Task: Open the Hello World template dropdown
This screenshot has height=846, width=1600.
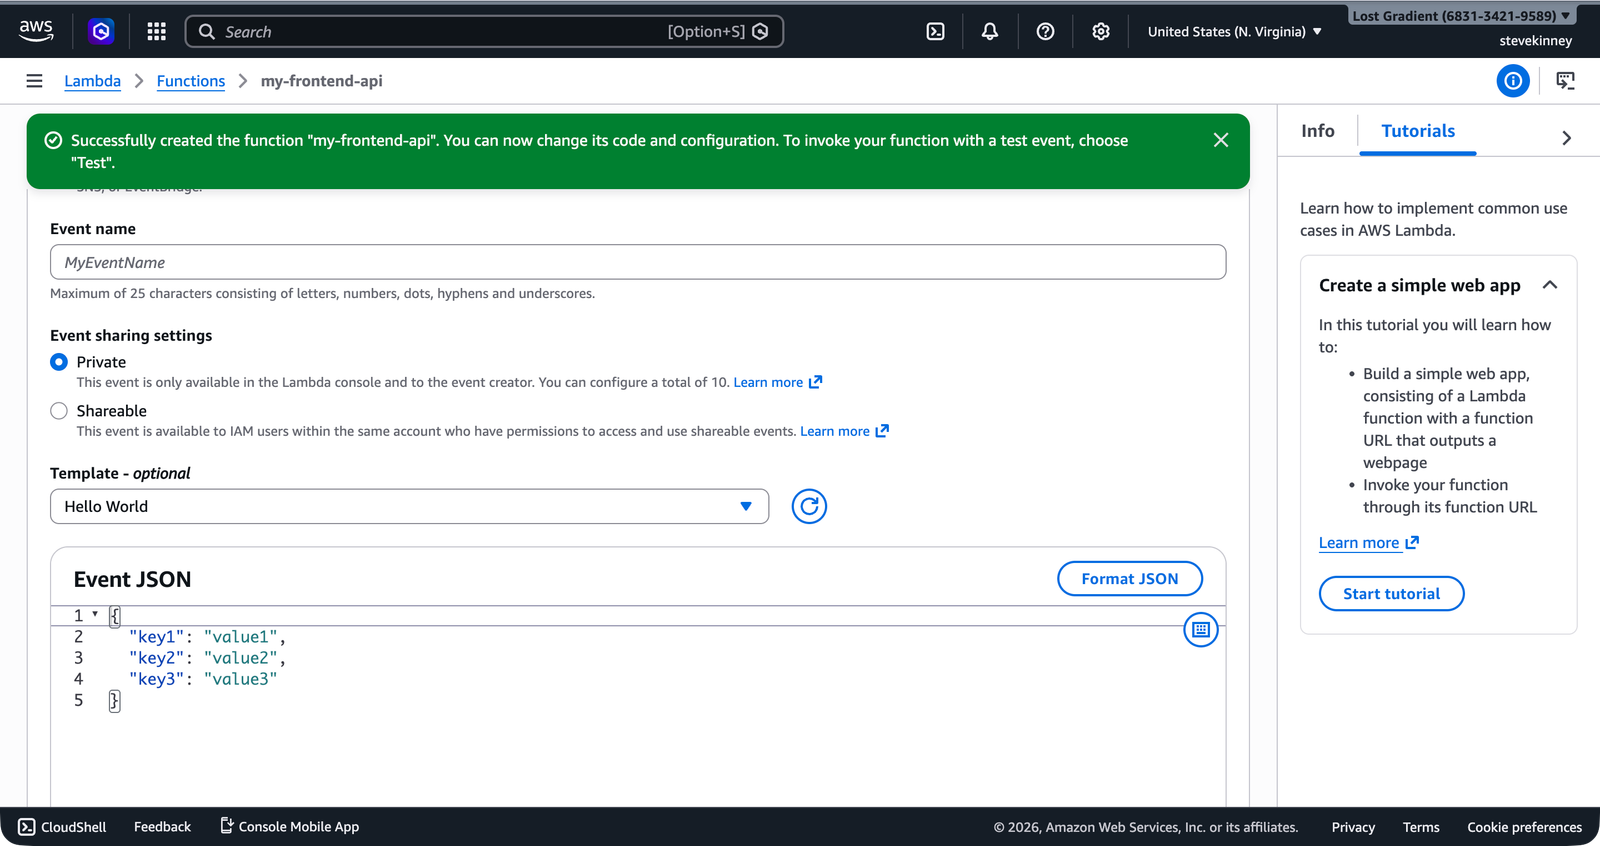Action: pyautogui.click(x=409, y=507)
